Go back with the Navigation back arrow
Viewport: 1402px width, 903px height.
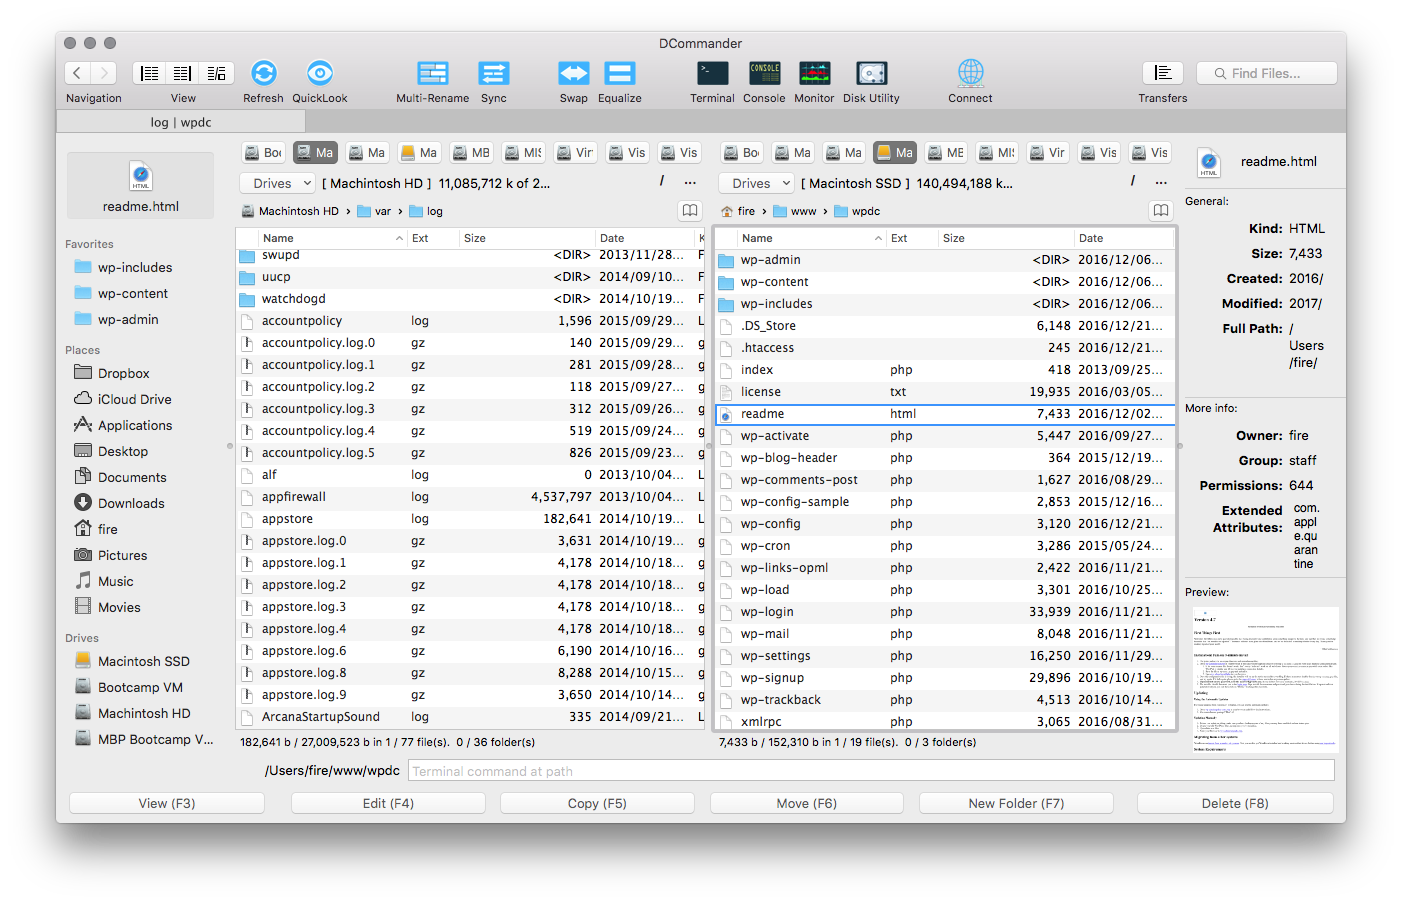(78, 73)
